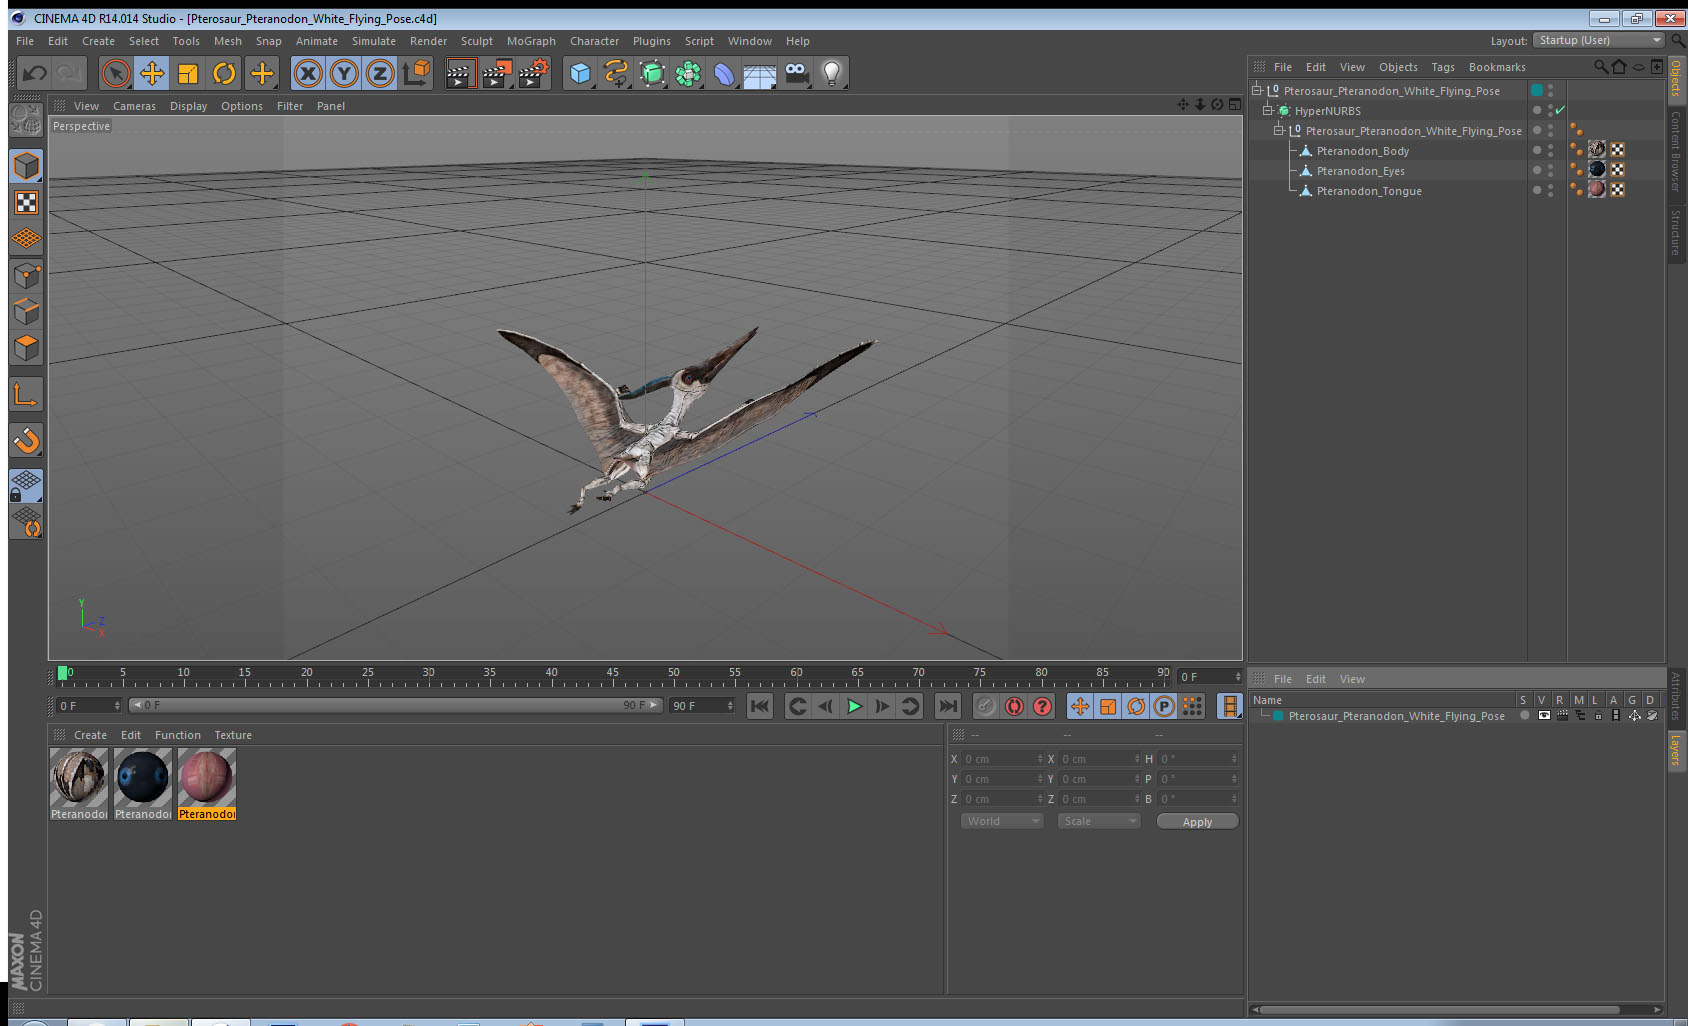Image resolution: width=1688 pixels, height=1026 pixels.
Task: Select Pteranodon_Body object
Action: [x=1363, y=151]
